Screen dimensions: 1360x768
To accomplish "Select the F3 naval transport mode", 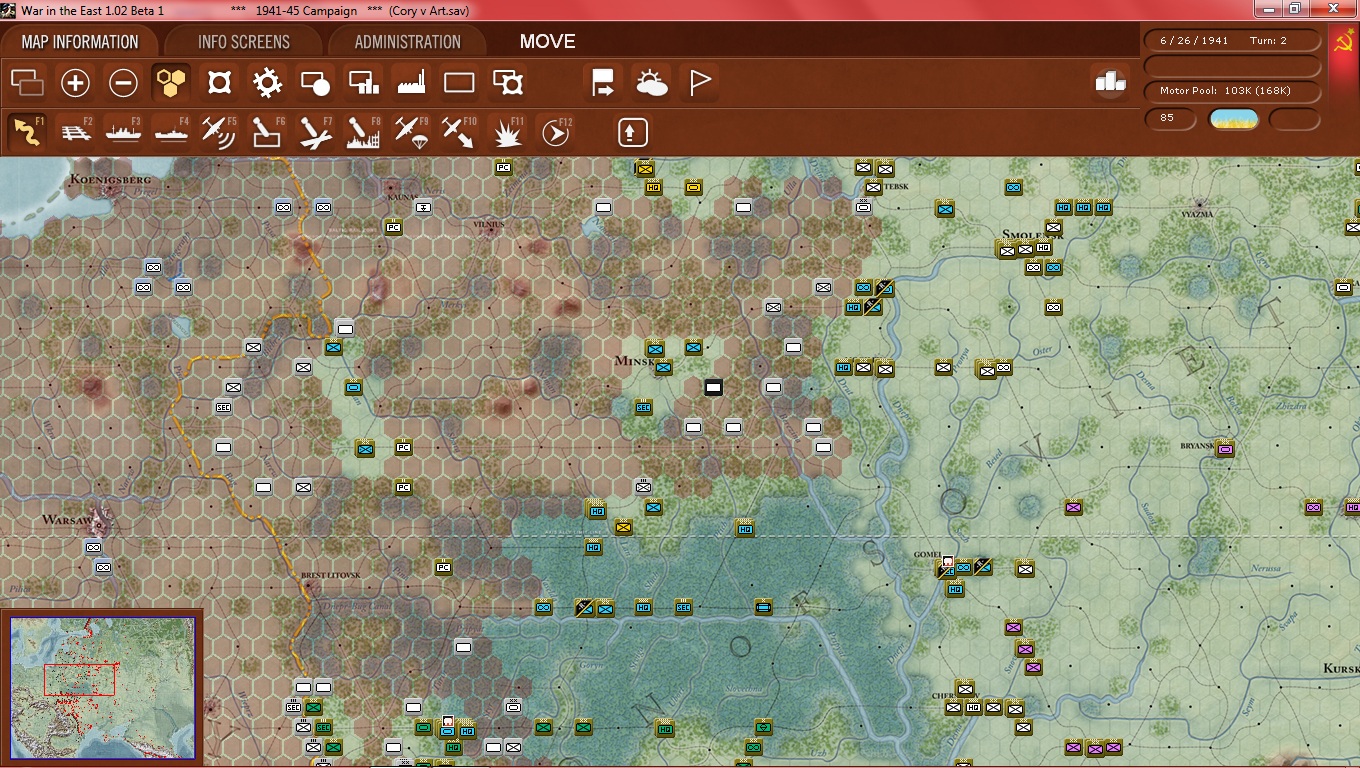I will 123,131.
